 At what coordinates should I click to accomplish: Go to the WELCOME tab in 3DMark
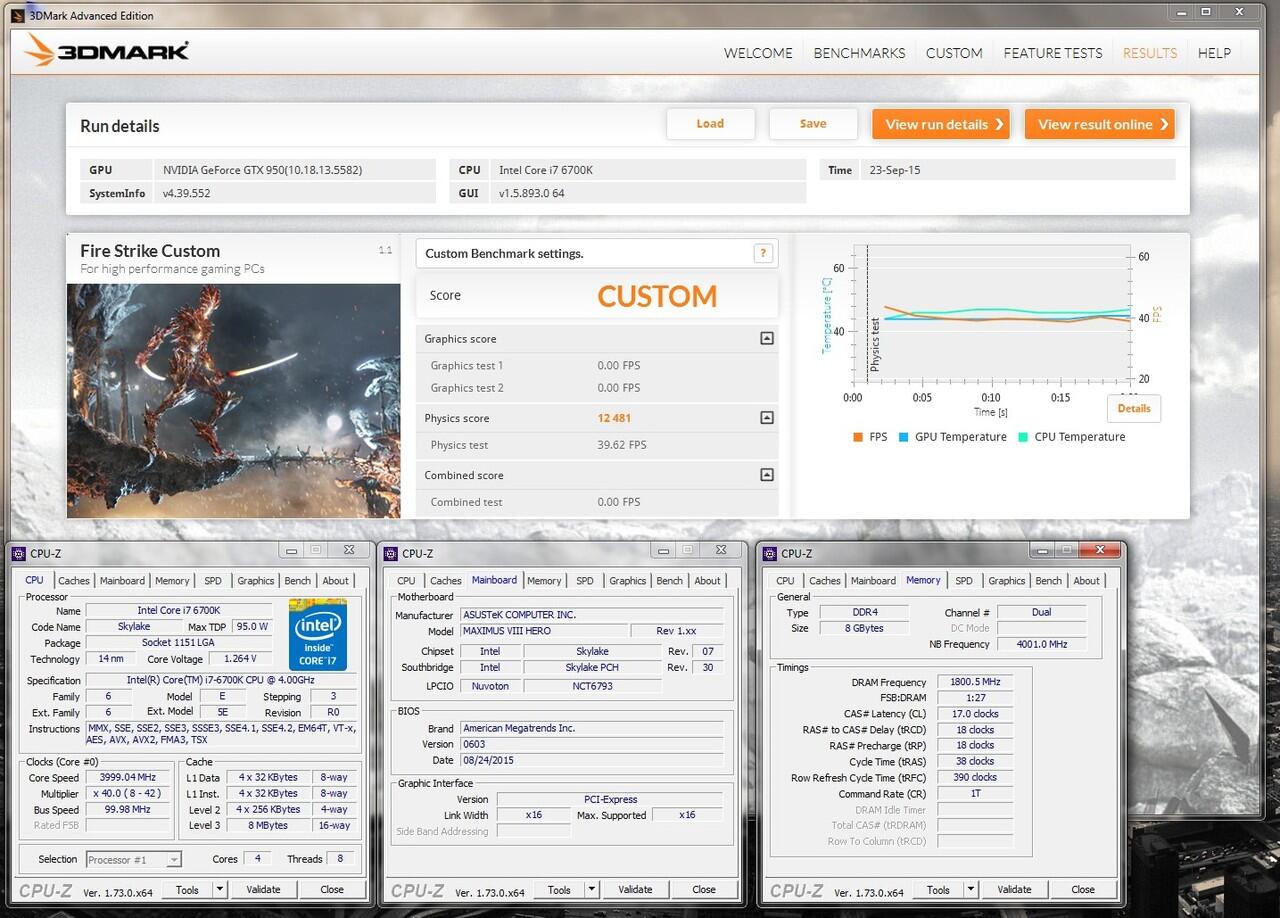click(x=758, y=53)
